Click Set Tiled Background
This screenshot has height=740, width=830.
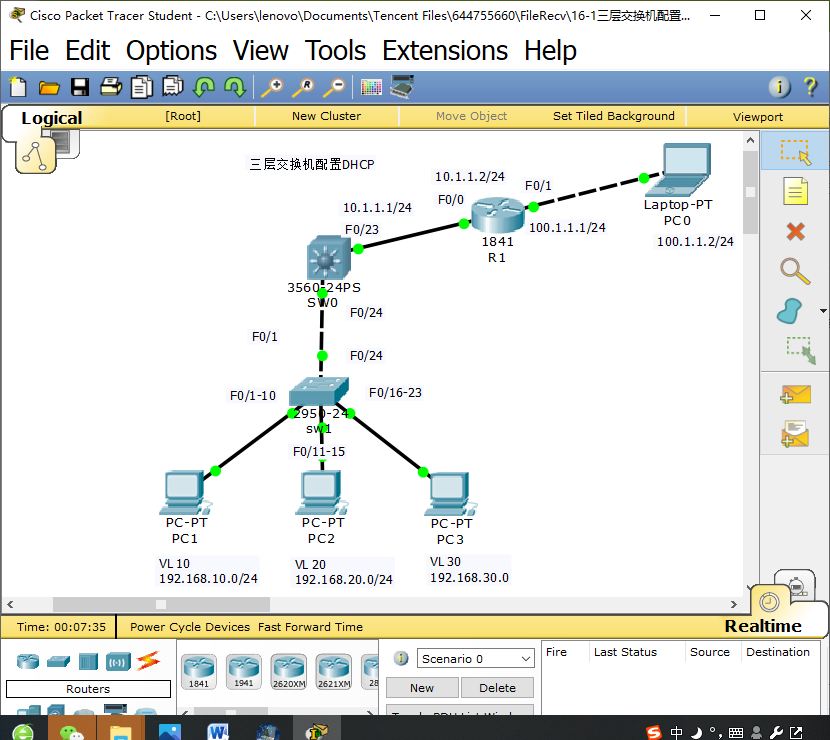[x=614, y=116]
